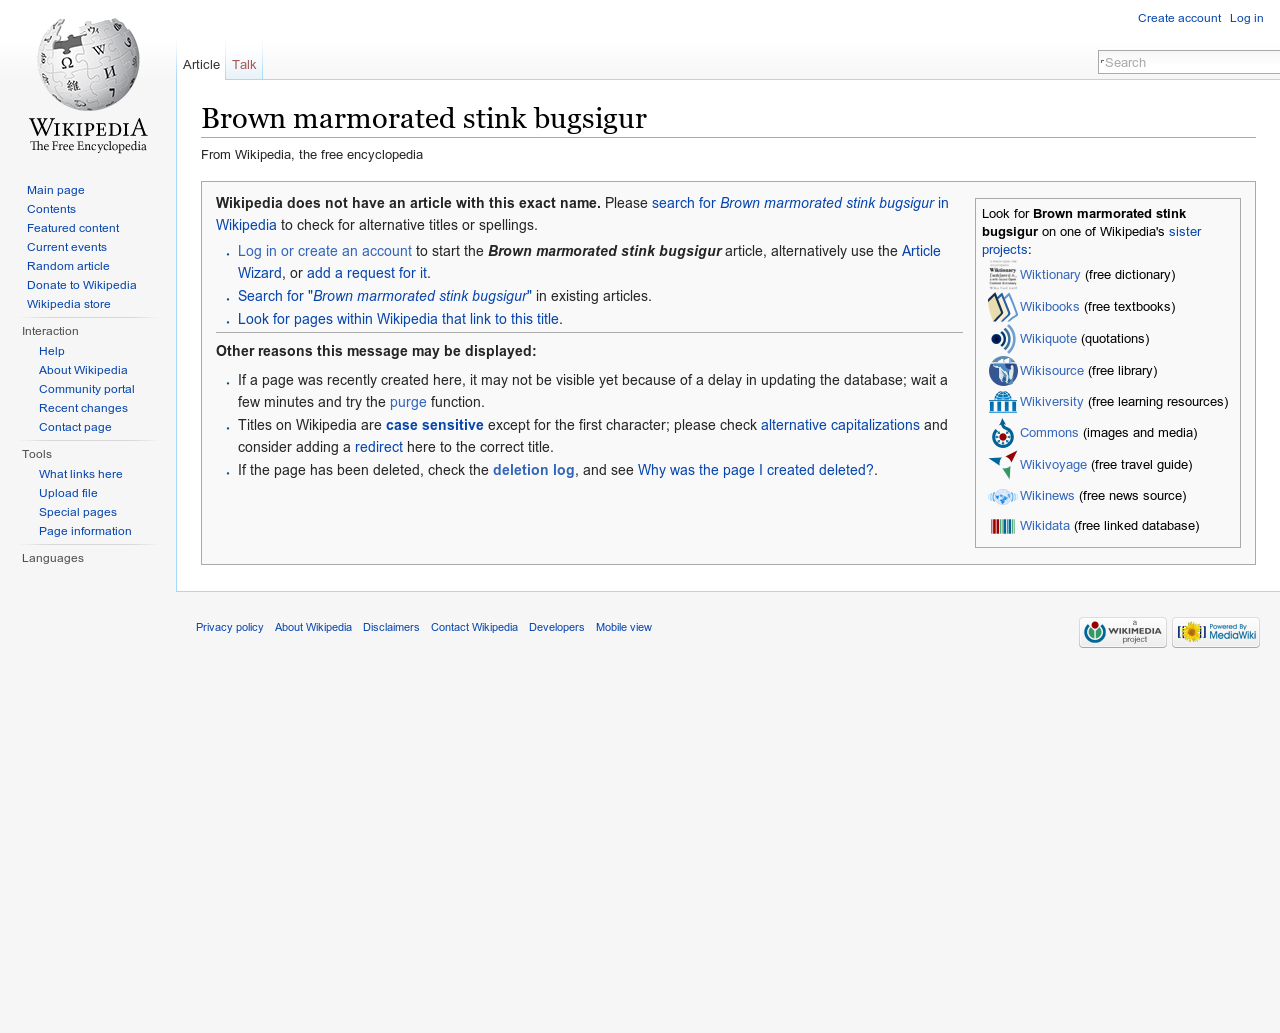Open the Create account link
Screen dimensions: 1280x1033
pos(1179,18)
